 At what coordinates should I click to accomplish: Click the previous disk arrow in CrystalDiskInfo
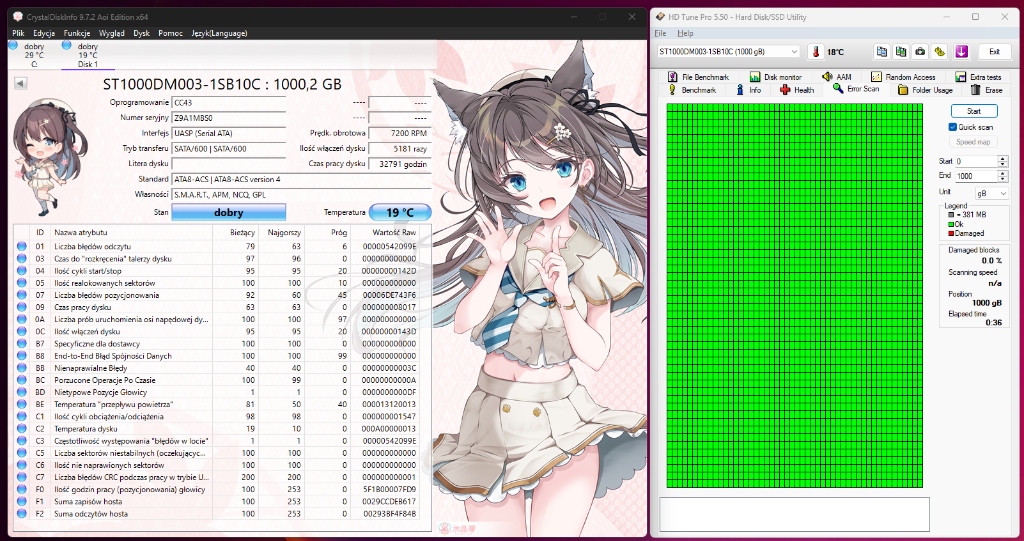20,84
